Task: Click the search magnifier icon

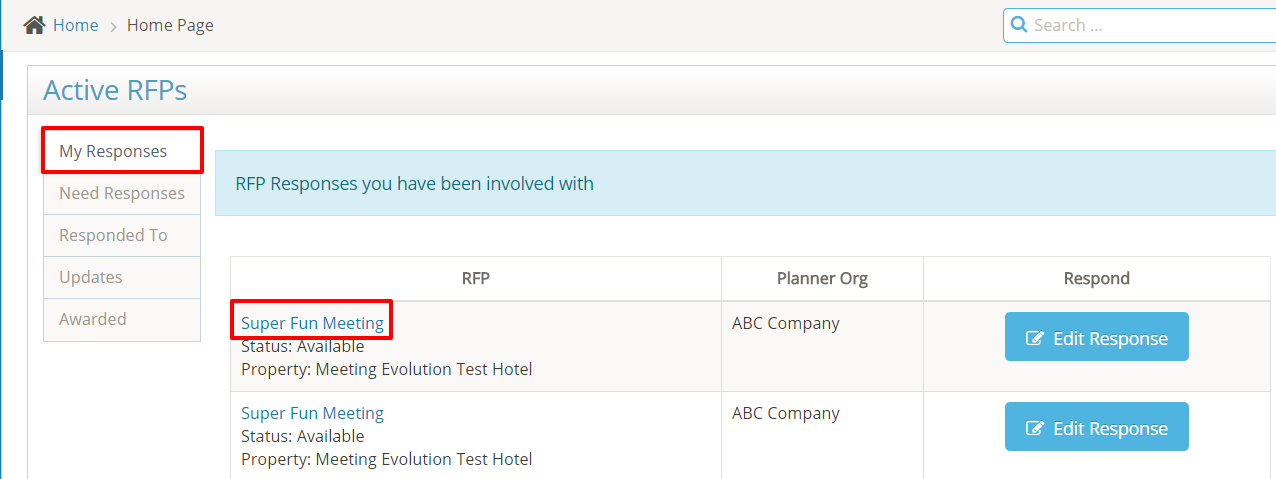Action: [1019, 25]
